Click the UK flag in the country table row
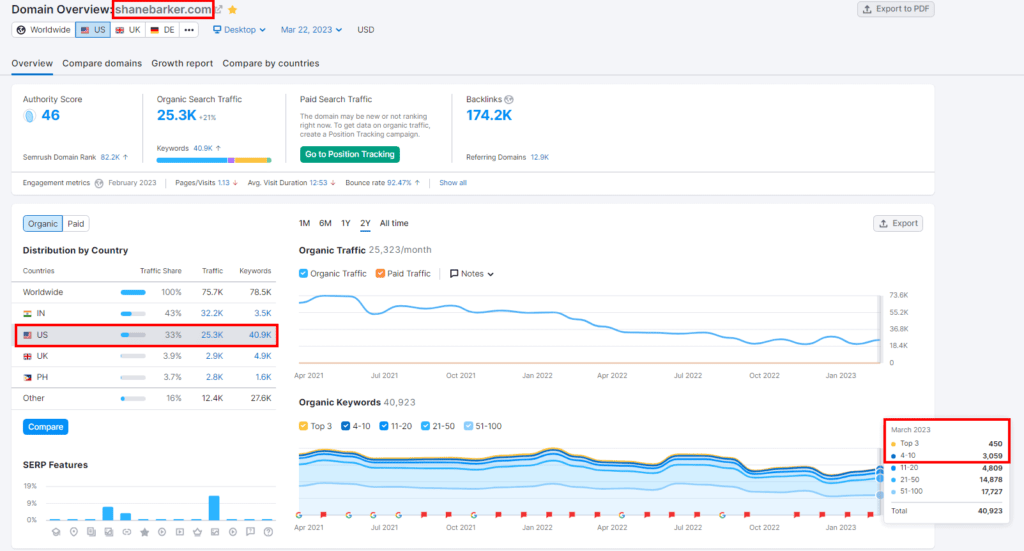This screenshot has width=1024, height=551. (x=27, y=356)
